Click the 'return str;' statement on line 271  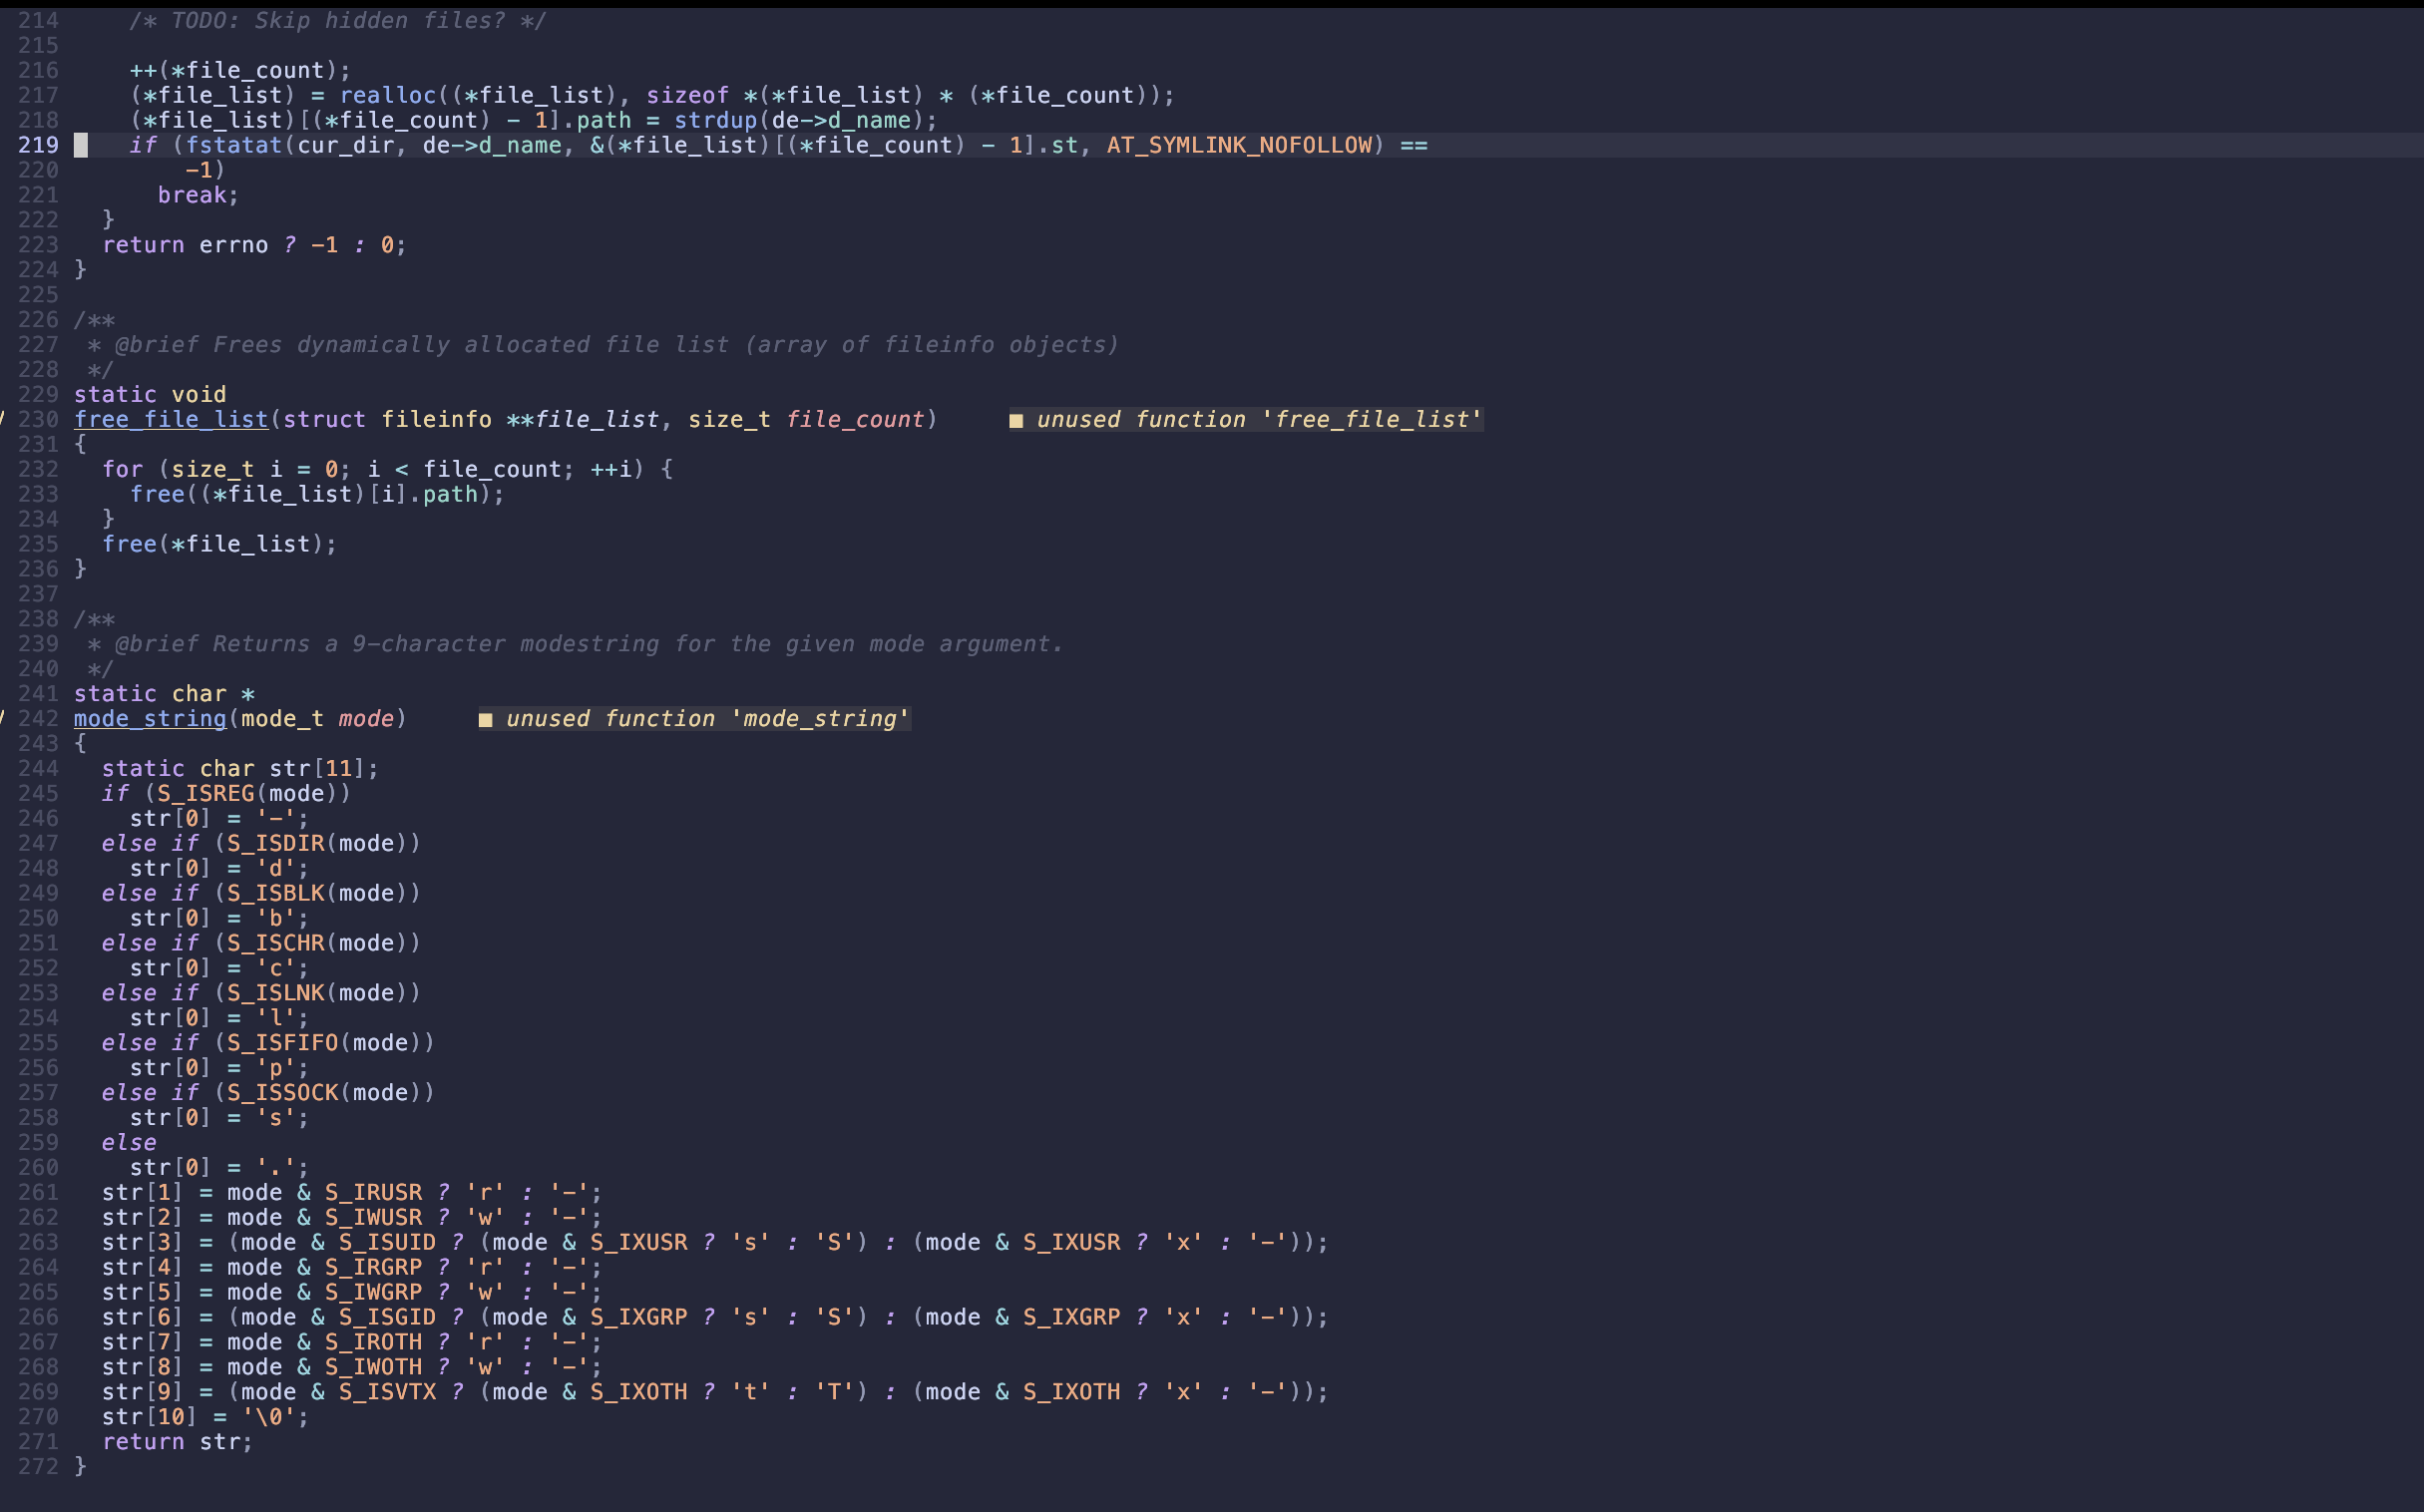pyautogui.click(x=177, y=1441)
